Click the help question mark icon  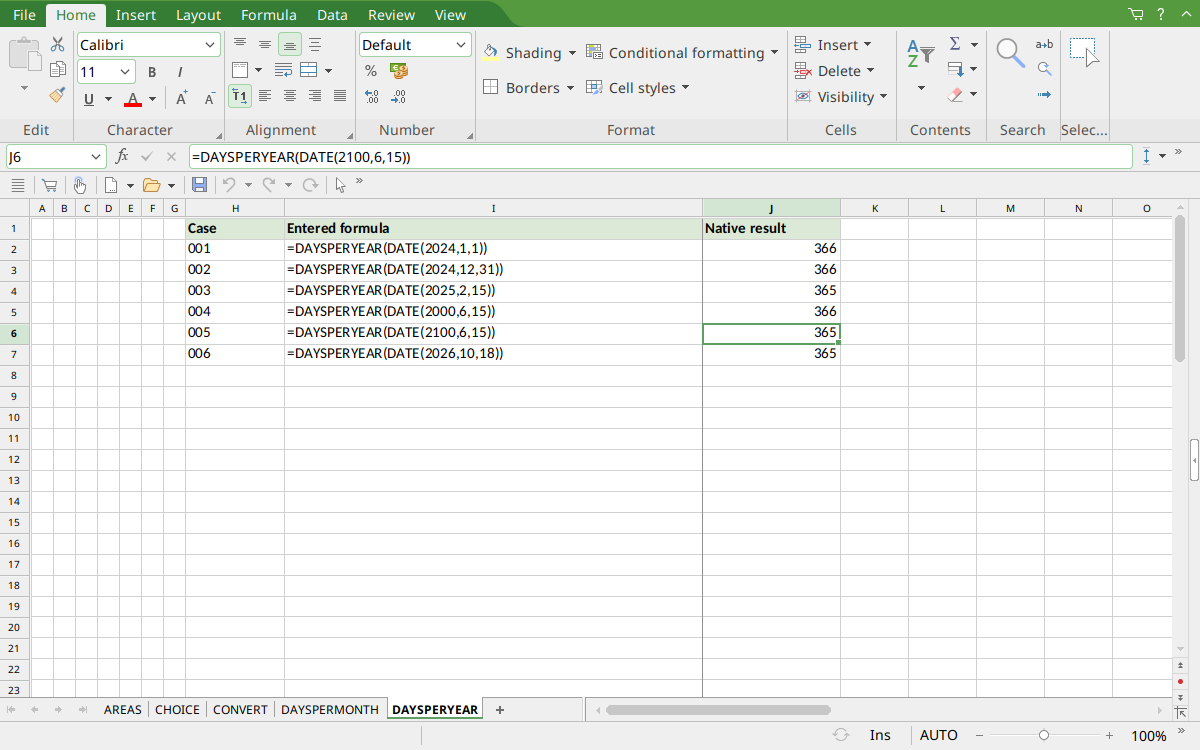point(1161,14)
